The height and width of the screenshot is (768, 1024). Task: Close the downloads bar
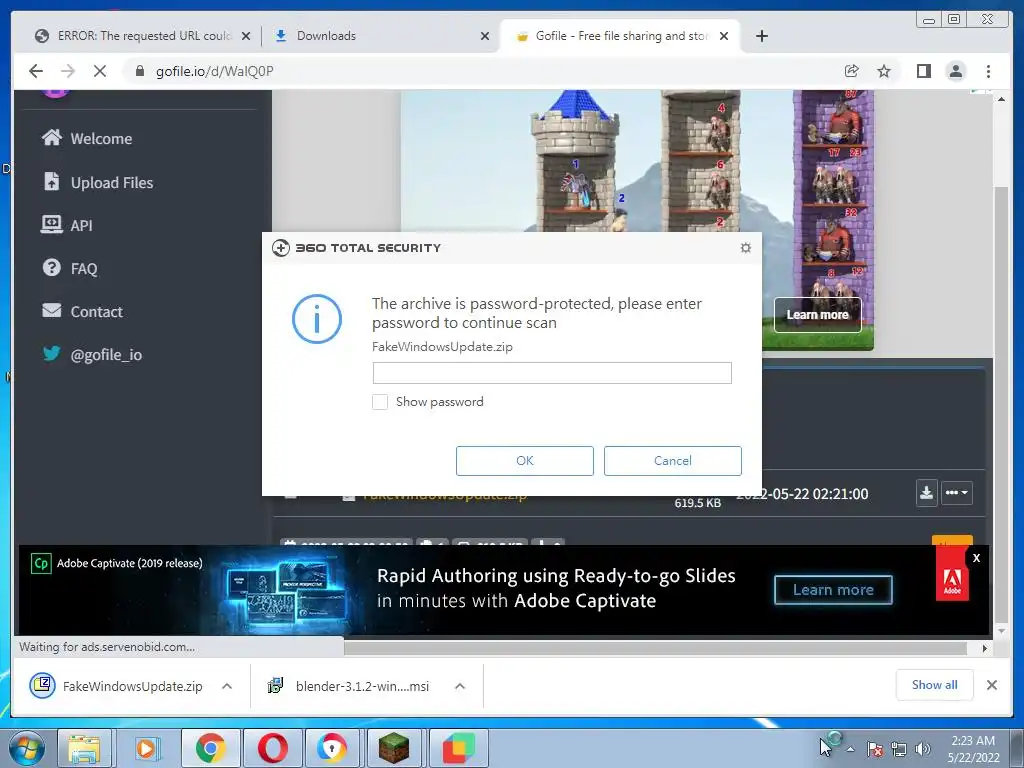pos(991,684)
